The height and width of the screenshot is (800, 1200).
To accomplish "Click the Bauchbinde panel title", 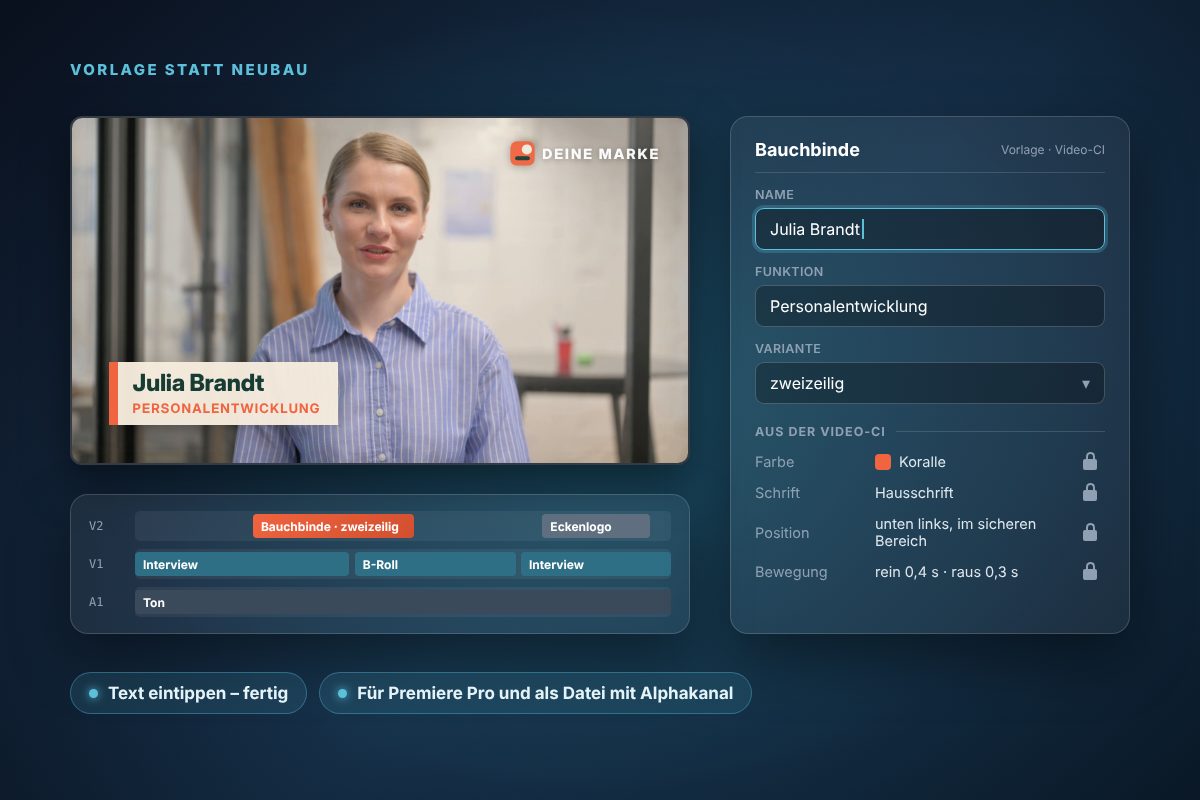I will [807, 150].
